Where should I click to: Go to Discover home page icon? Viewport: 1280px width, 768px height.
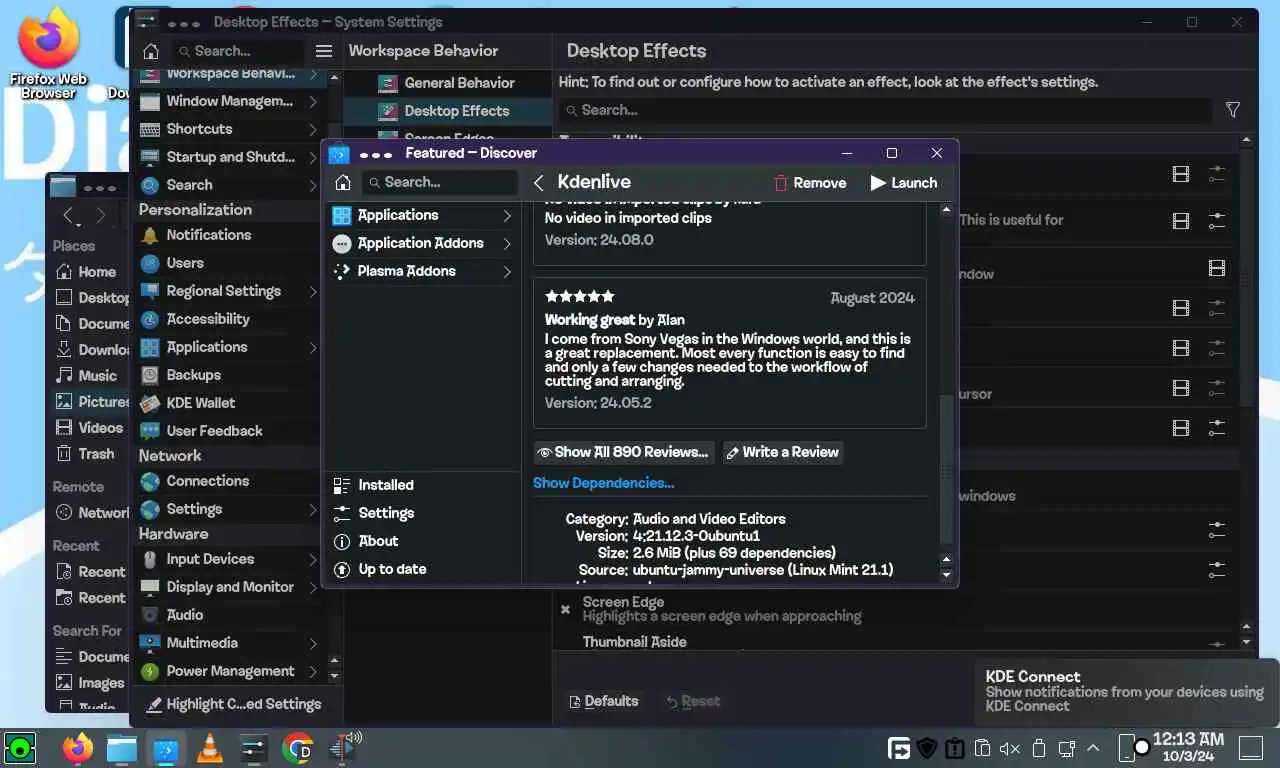click(x=342, y=182)
